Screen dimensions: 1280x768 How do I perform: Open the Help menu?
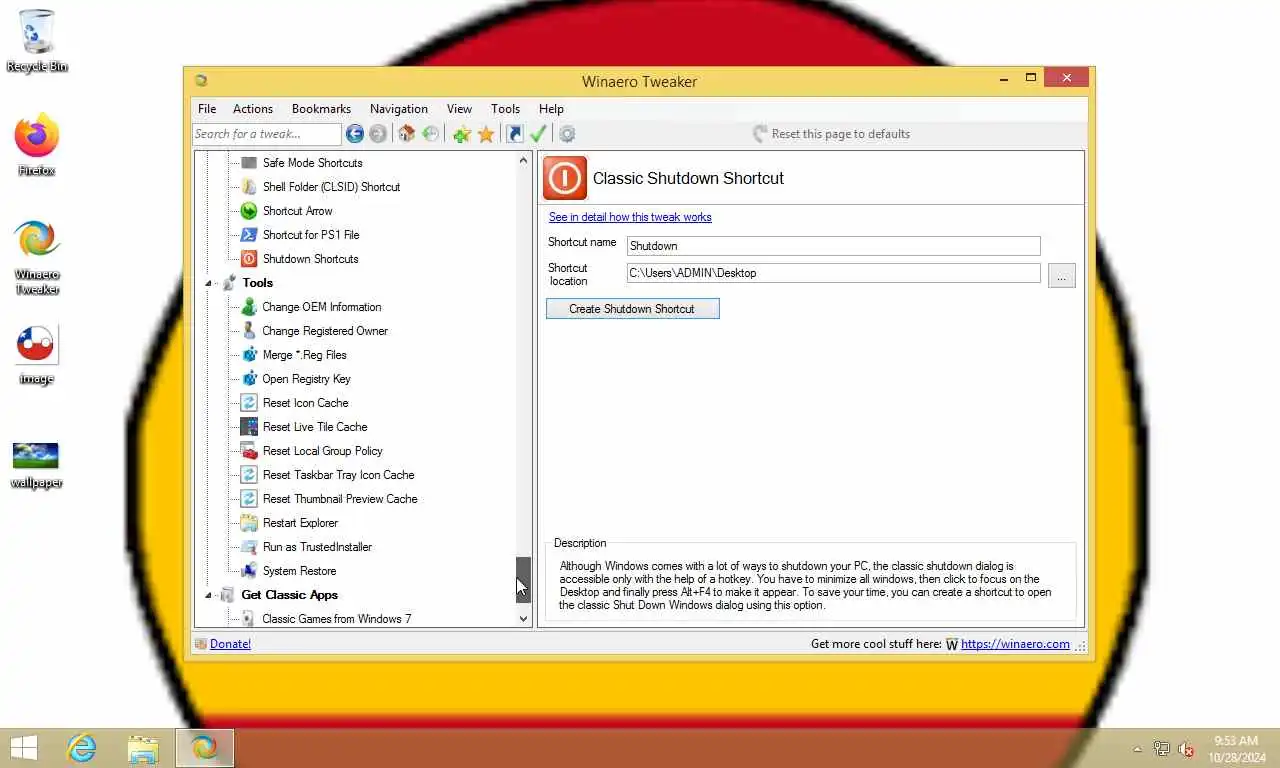click(x=551, y=109)
